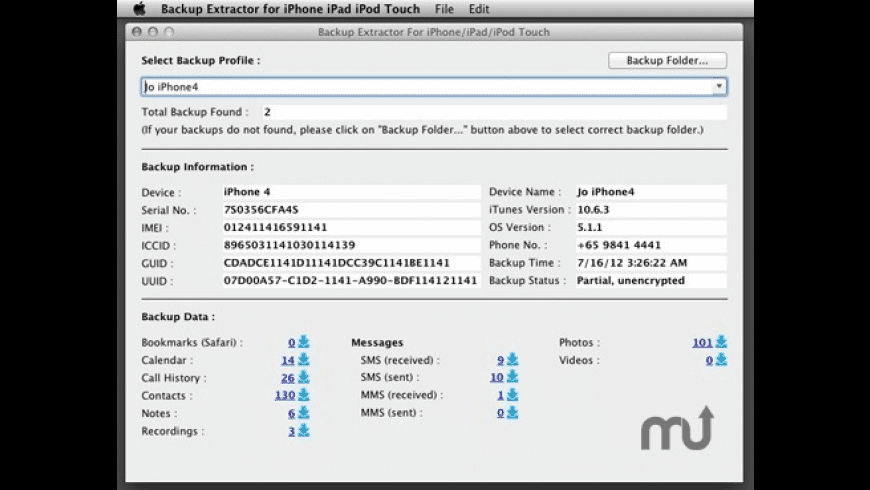
Task: Click the Total Backup Found field
Action: click(x=494, y=112)
